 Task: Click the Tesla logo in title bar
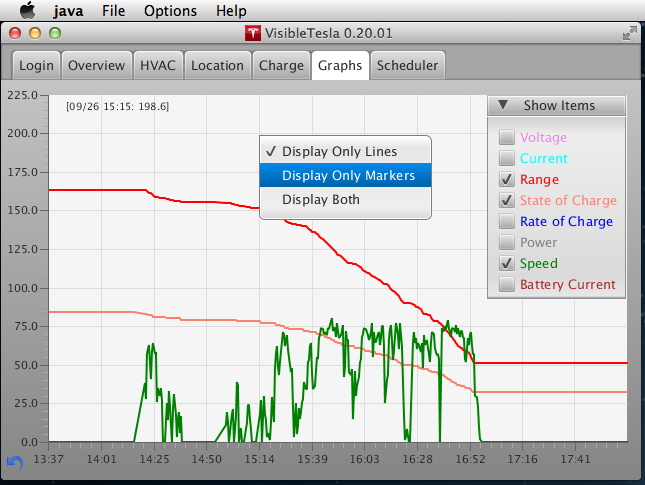(x=253, y=33)
